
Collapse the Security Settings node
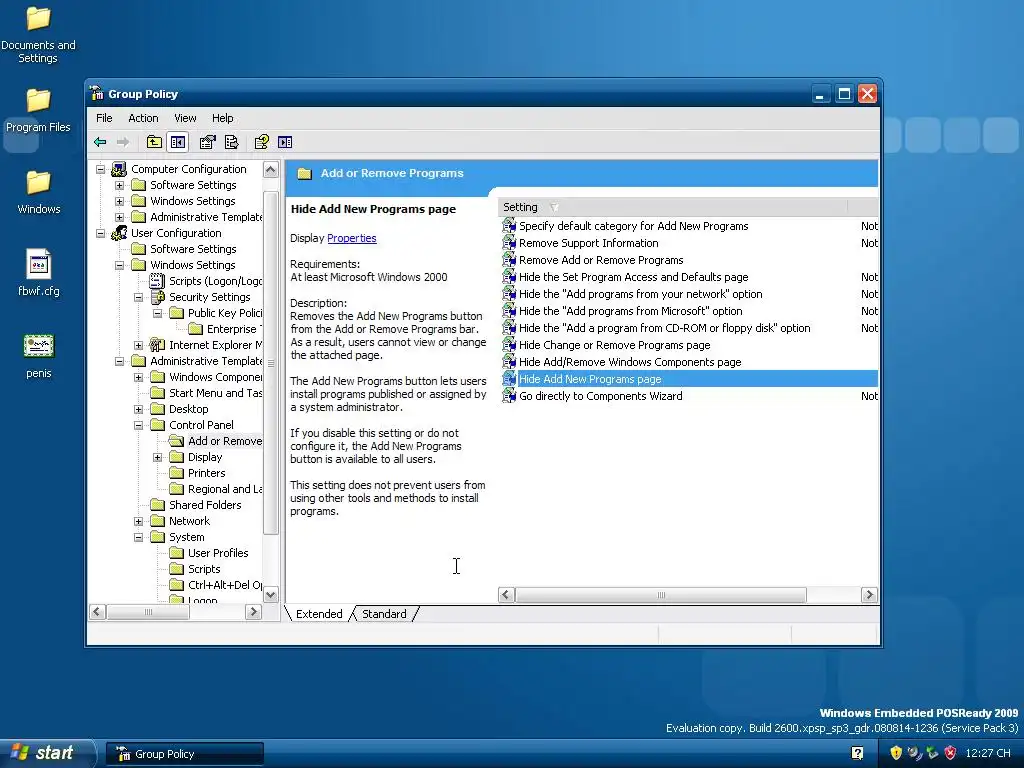(138, 297)
